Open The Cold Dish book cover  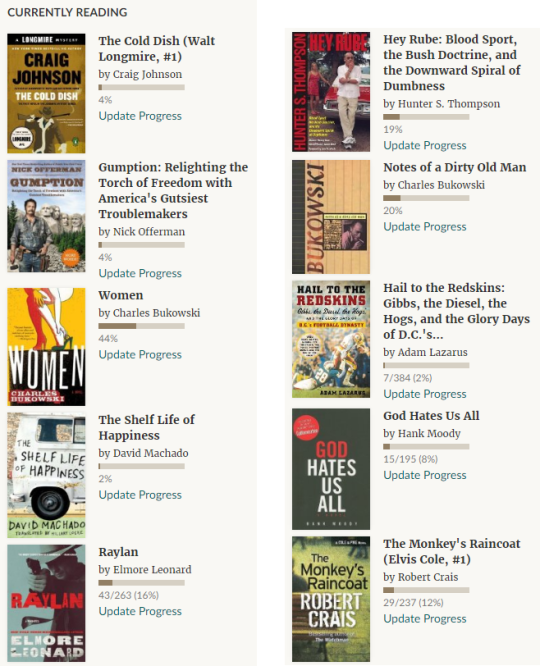pyautogui.click(x=46, y=93)
